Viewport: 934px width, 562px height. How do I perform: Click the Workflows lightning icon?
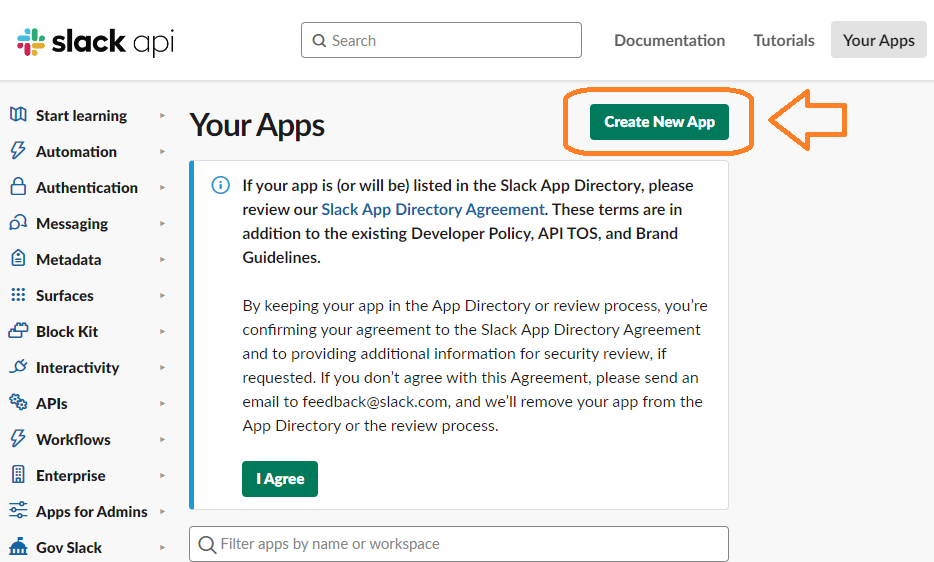(x=18, y=439)
